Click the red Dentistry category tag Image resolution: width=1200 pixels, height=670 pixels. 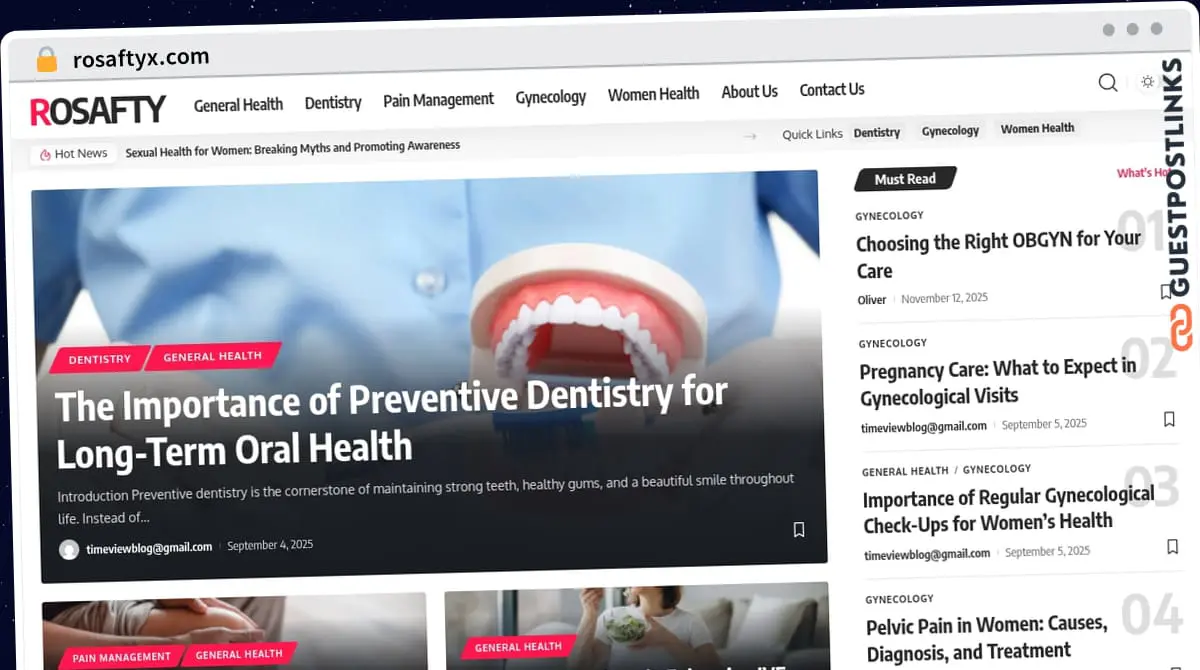coord(99,359)
